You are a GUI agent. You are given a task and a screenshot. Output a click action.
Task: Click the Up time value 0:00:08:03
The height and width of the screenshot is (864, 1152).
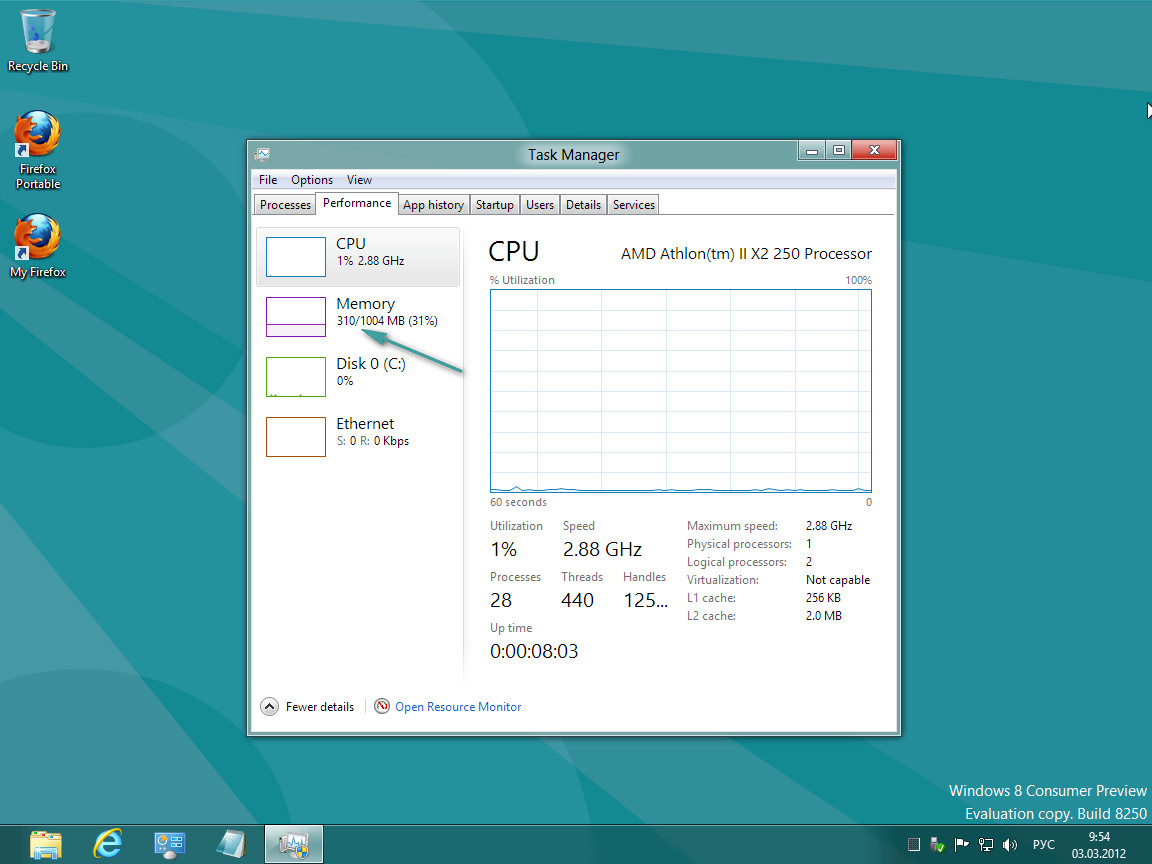pos(534,651)
